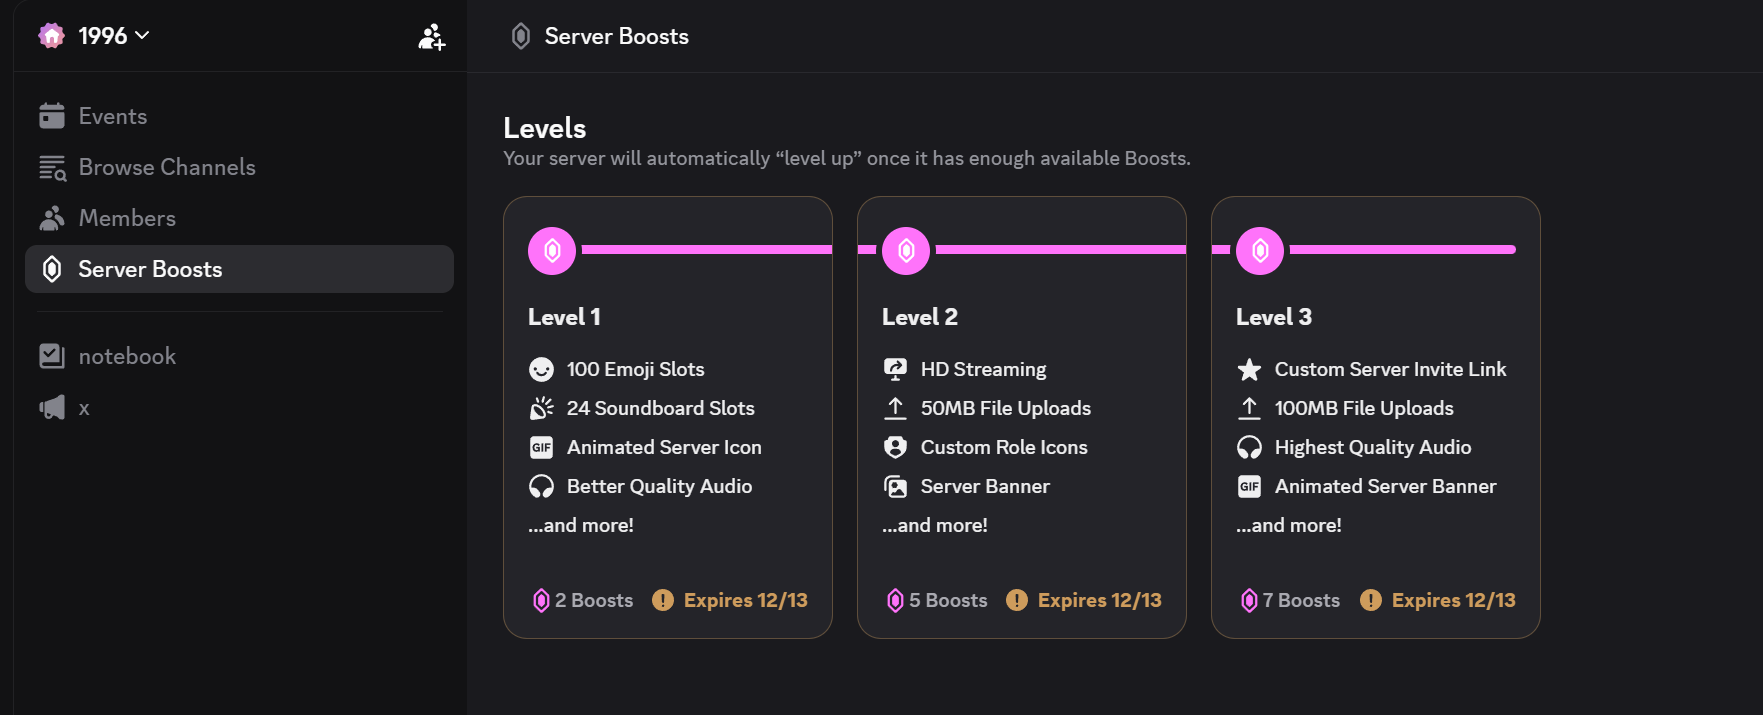
Task: Click the Custom Role Icons text
Action: click(1004, 447)
